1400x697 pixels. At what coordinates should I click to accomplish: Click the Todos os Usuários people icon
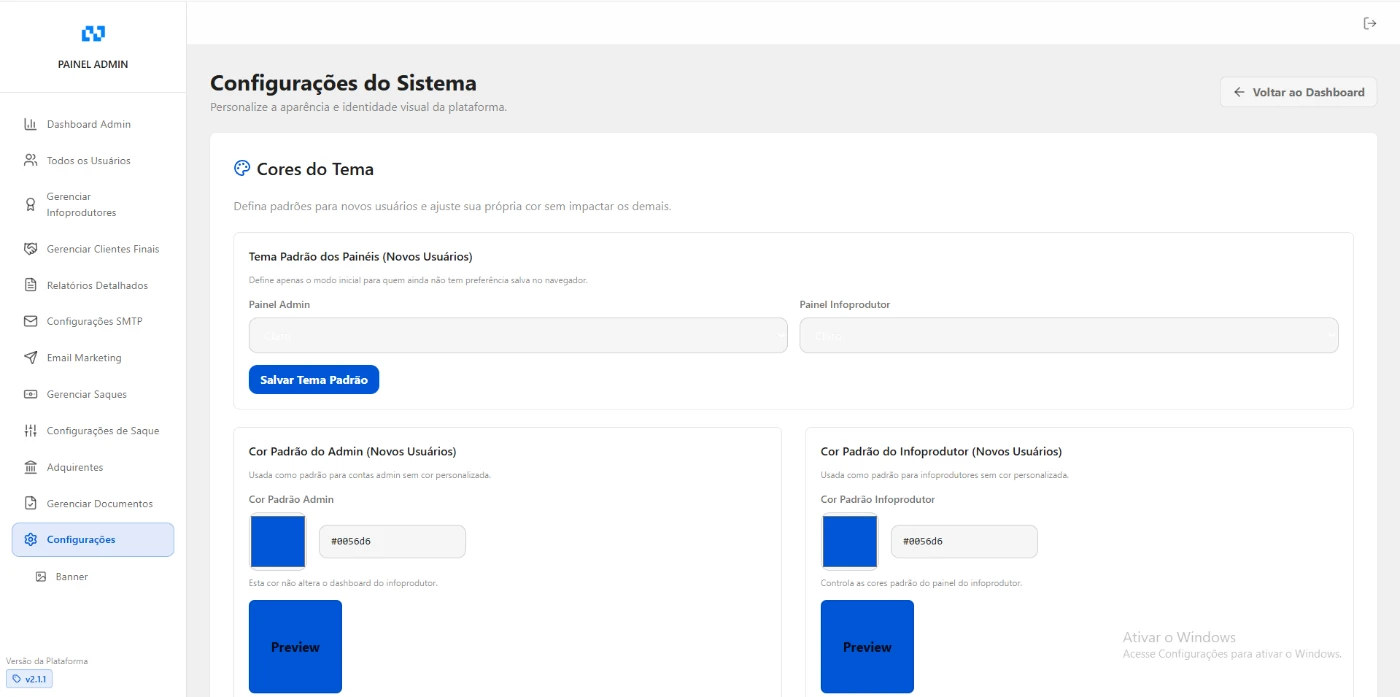[x=30, y=161]
